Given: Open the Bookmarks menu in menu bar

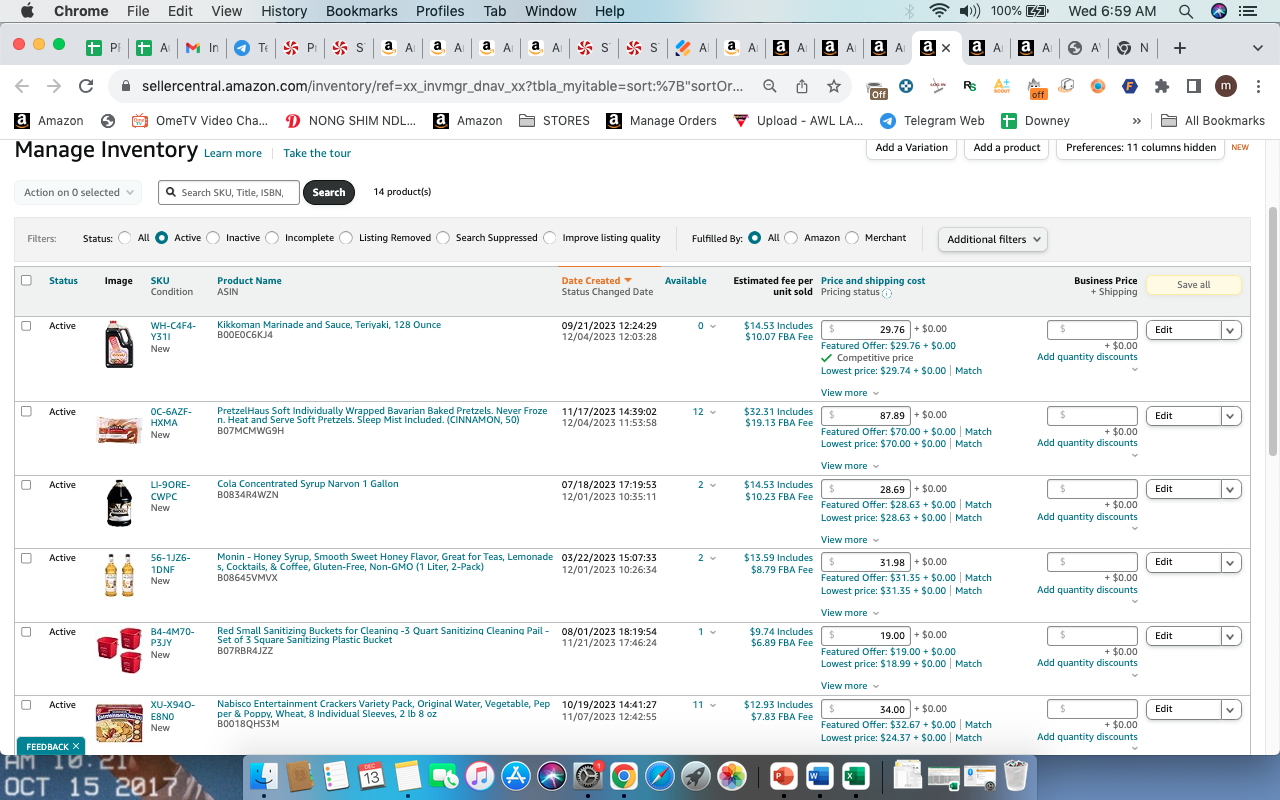Looking at the screenshot, I should [x=362, y=11].
